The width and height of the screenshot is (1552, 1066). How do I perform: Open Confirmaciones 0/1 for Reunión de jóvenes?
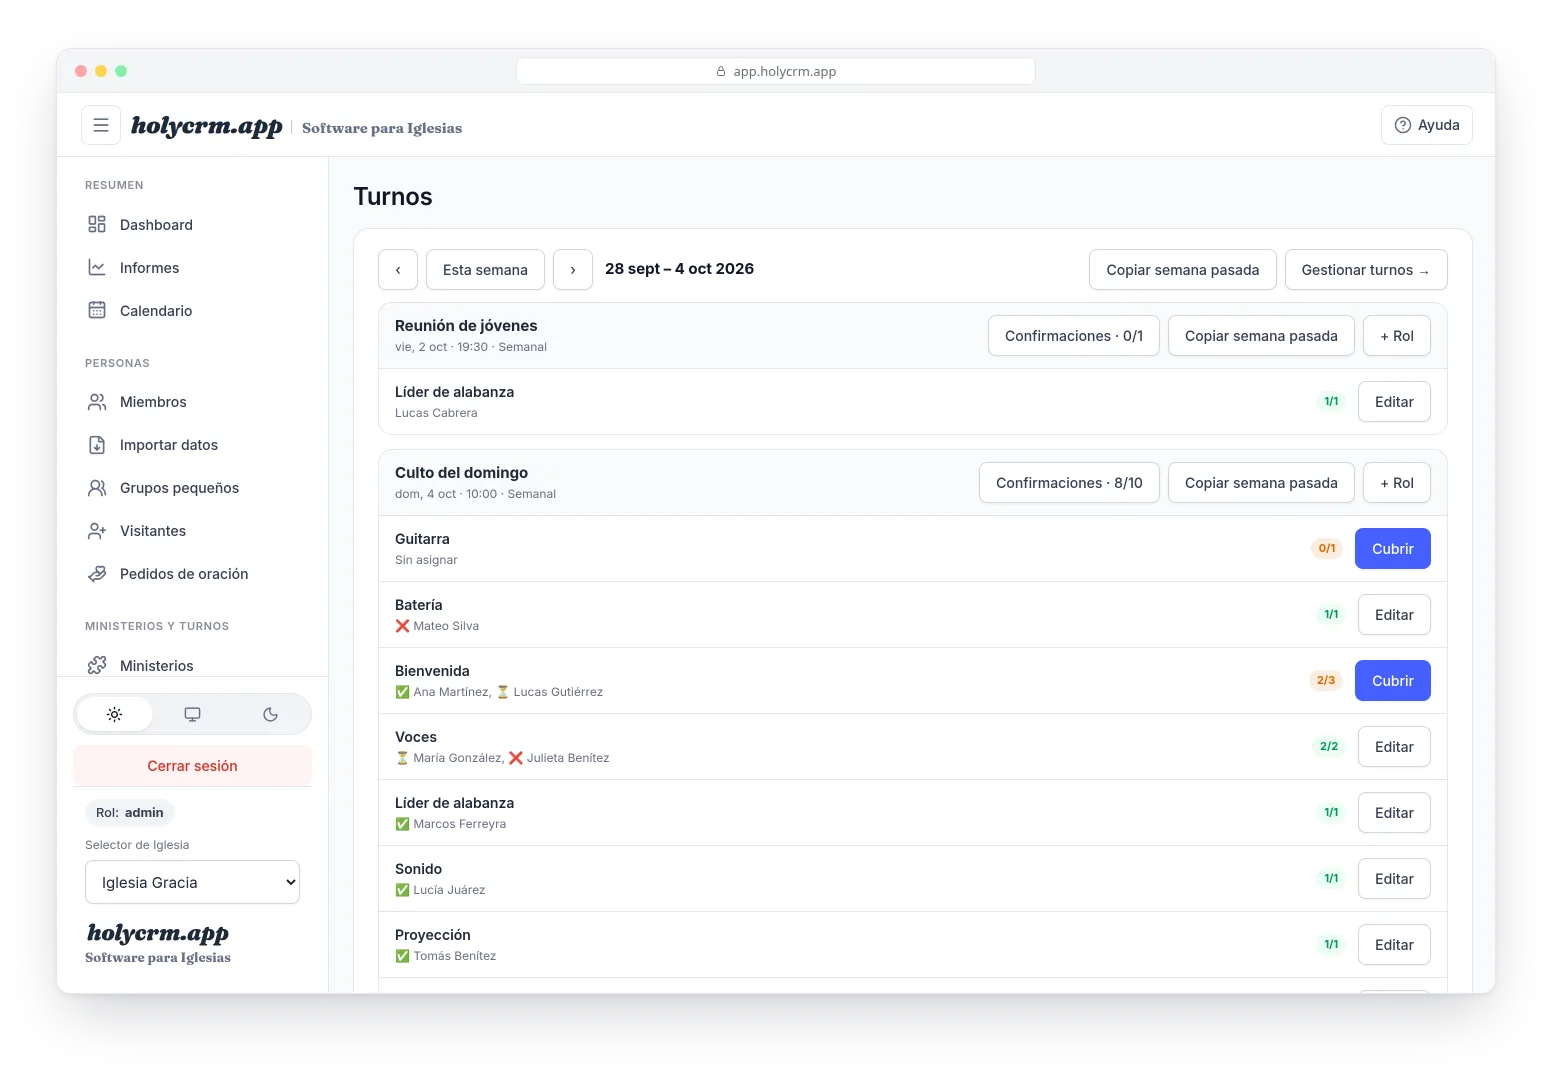pyautogui.click(x=1074, y=335)
